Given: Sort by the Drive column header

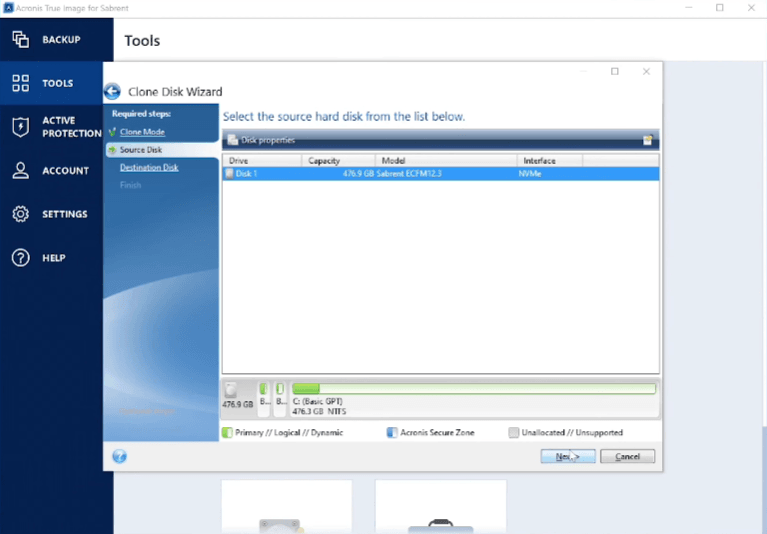Looking at the screenshot, I should coord(262,160).
